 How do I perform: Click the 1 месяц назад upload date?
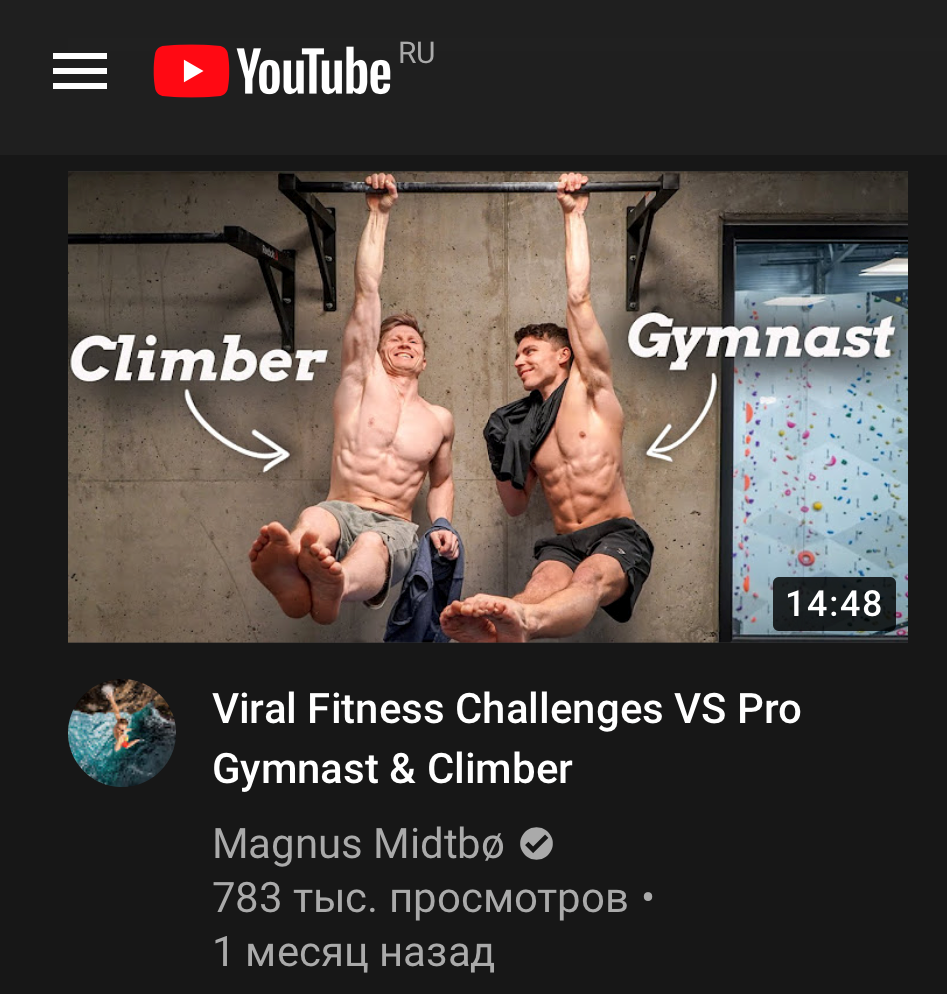[x=354, y=952]
